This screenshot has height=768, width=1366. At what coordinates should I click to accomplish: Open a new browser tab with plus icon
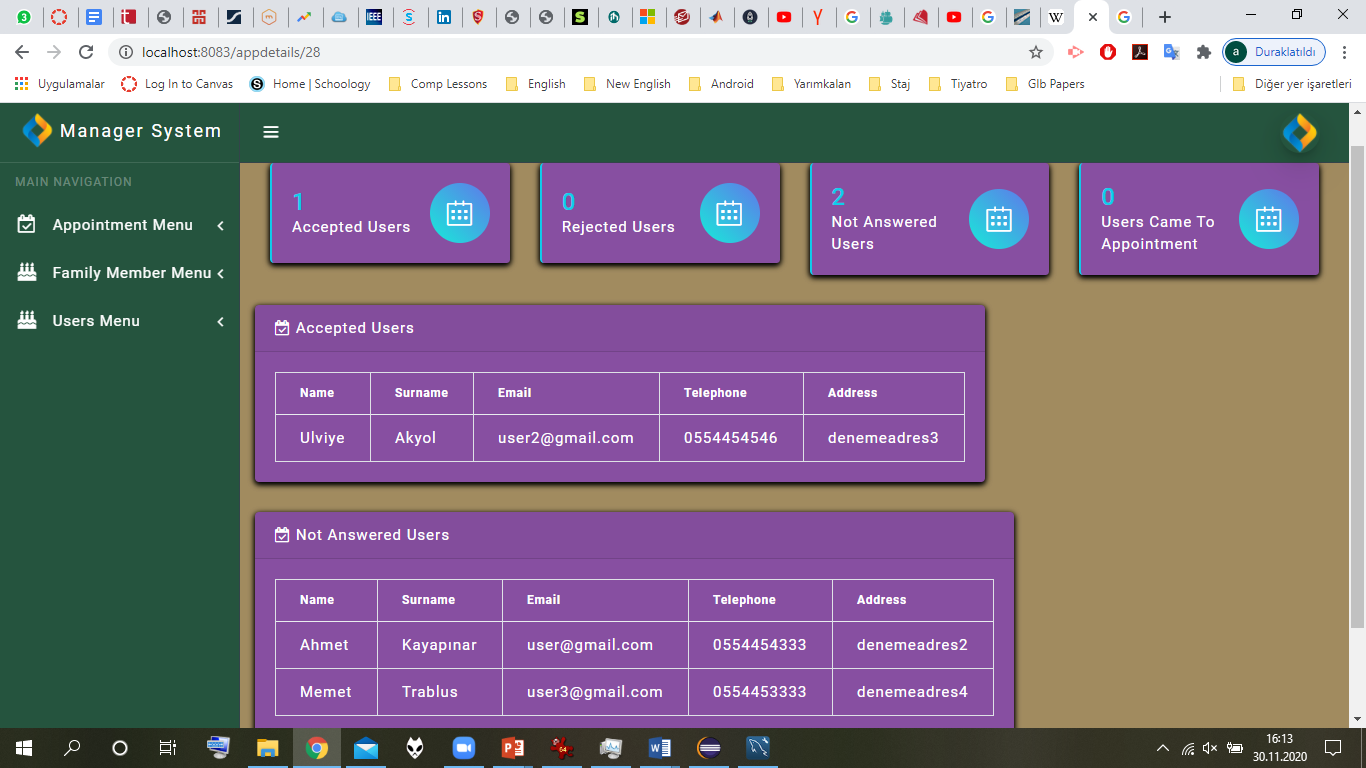coord(1165,17)
